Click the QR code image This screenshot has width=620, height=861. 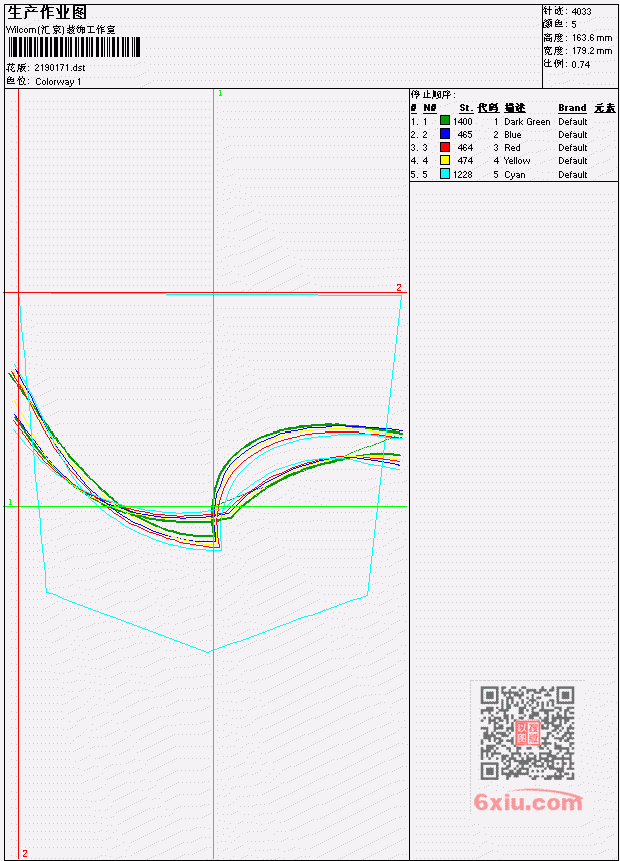coord(527,733)
